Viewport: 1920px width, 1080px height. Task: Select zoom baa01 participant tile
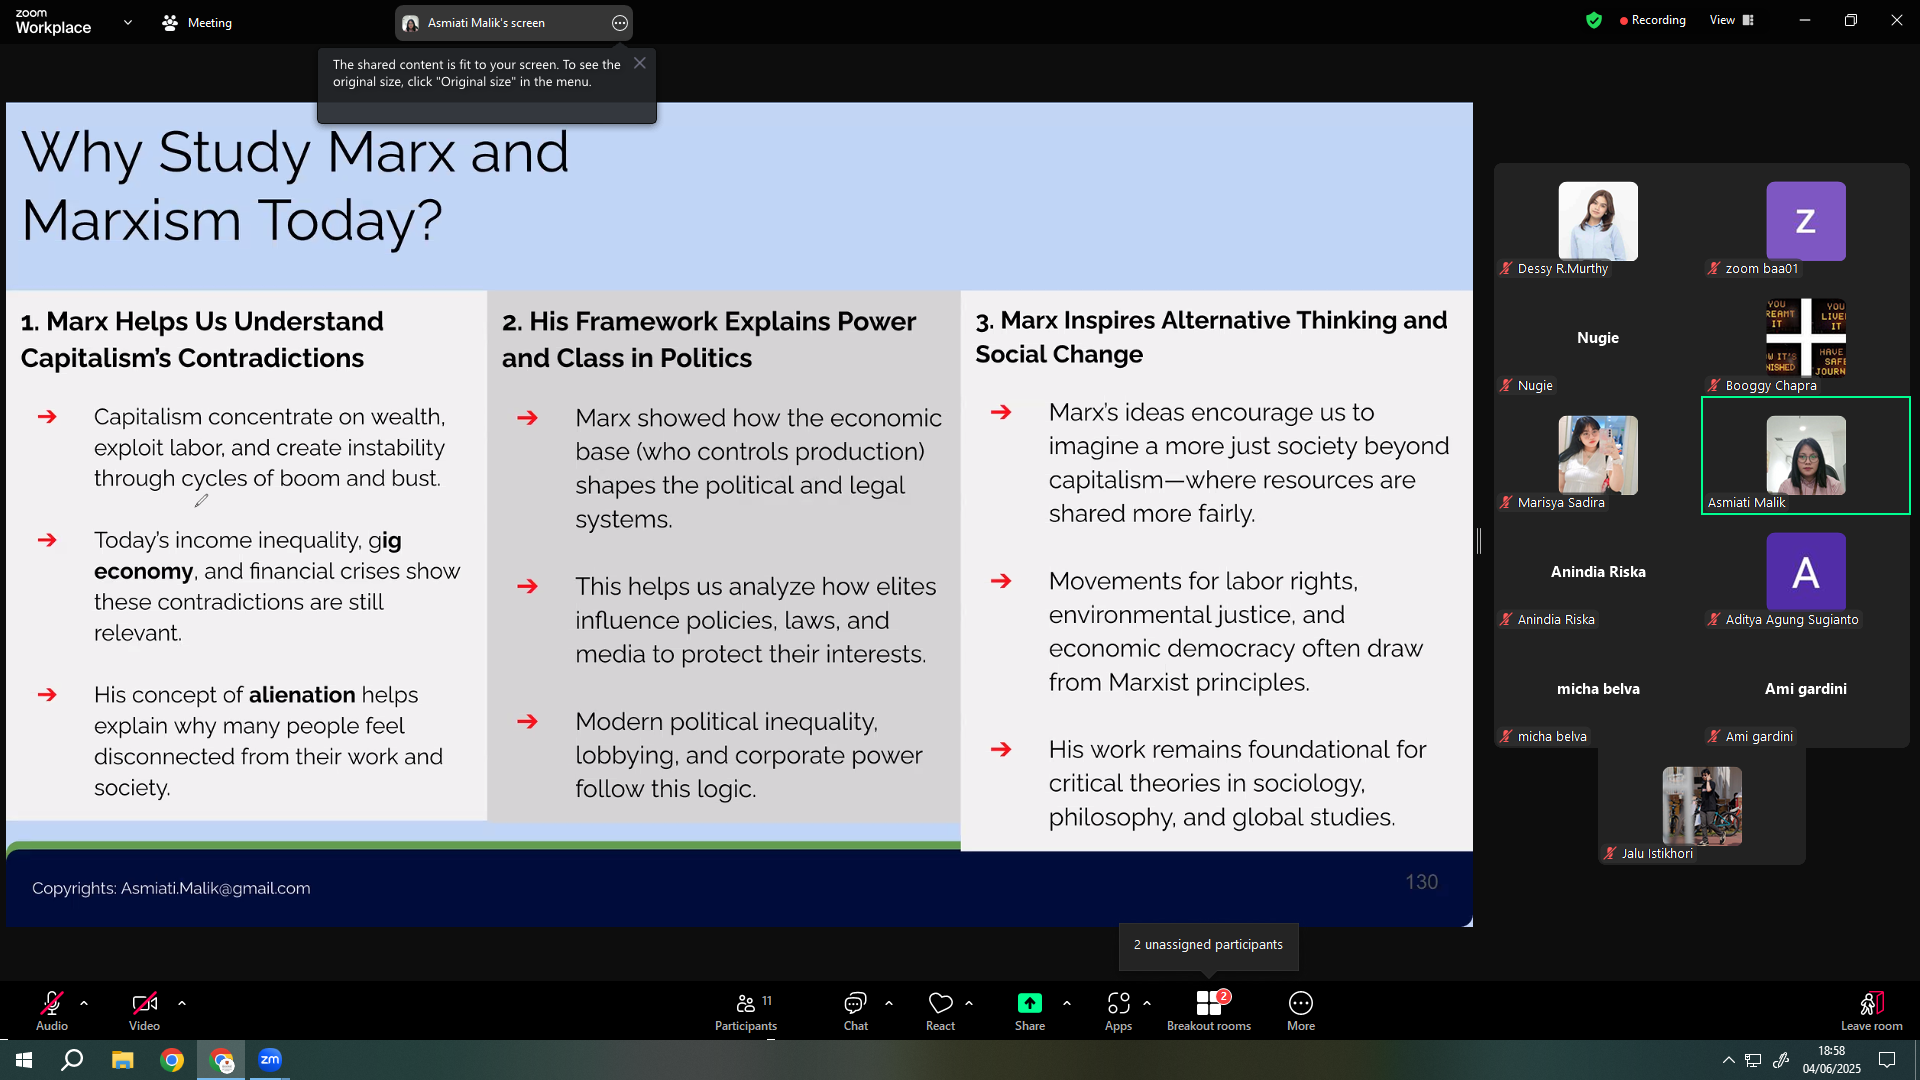click(x=1806, y=222)
